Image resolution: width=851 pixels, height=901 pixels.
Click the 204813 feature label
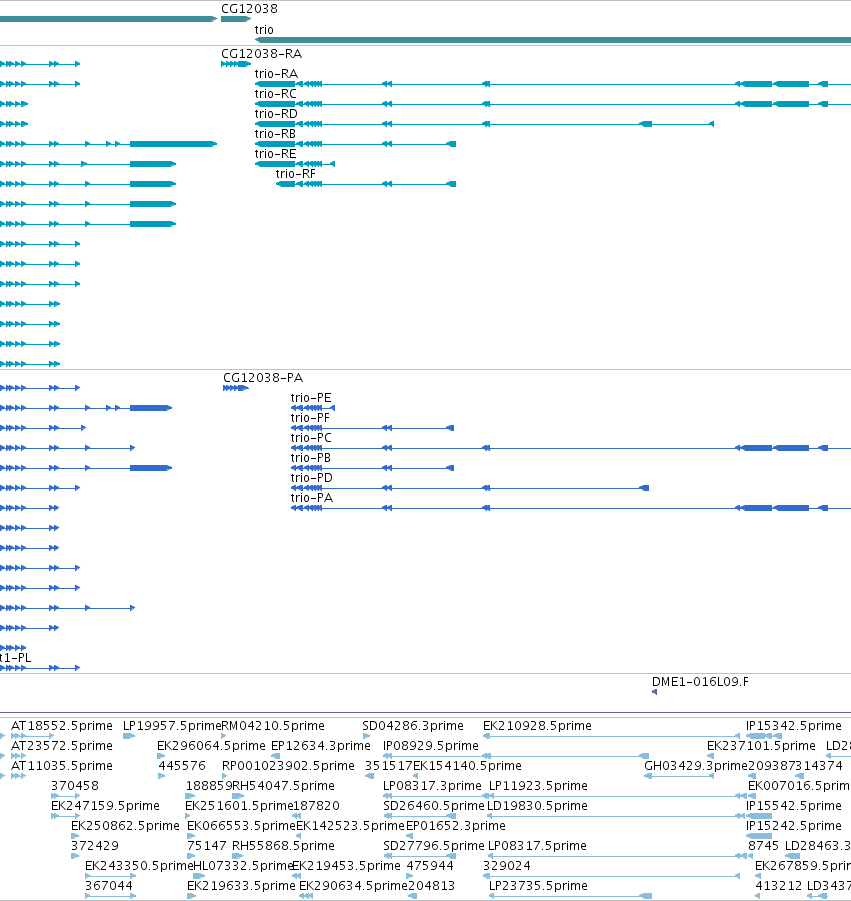[x=432, y=885]
